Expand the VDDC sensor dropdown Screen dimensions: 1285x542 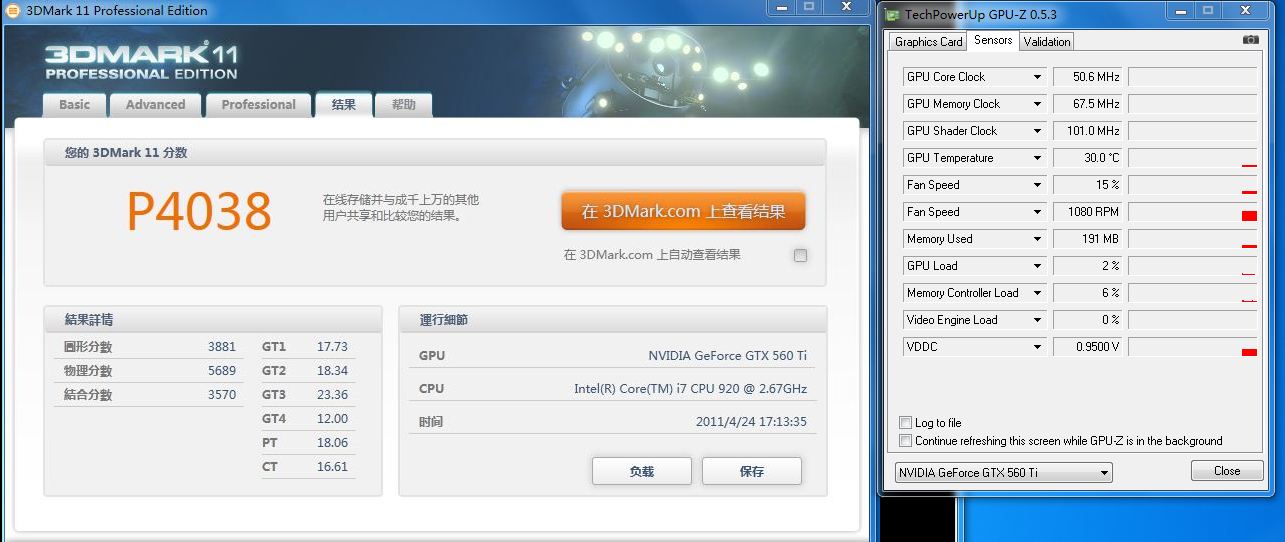1037,347
